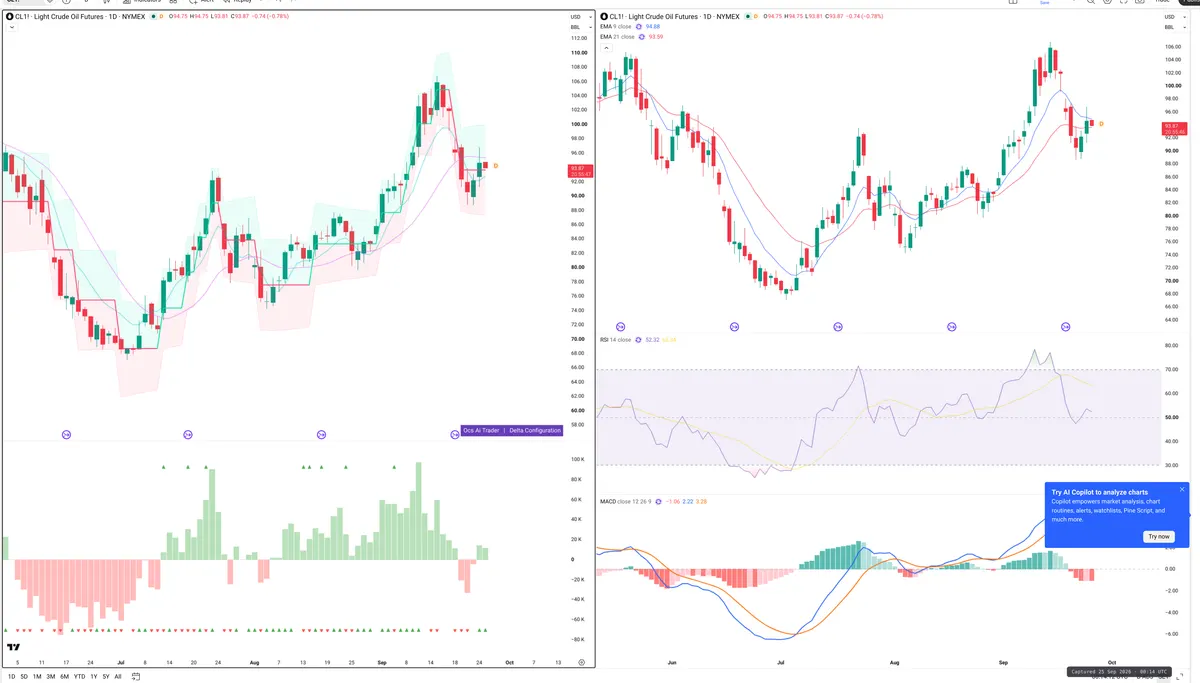Click first event marker on right chart timeline

[x=620, y=327]
